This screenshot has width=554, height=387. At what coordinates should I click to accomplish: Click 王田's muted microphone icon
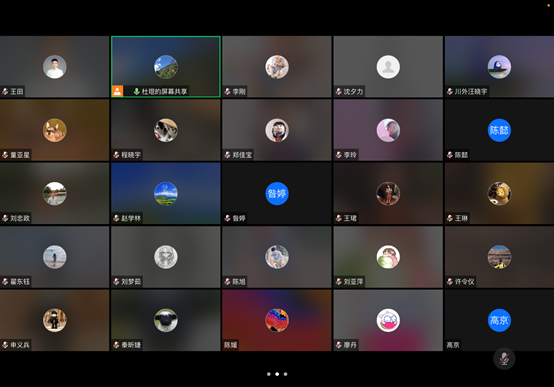(5, 92)
